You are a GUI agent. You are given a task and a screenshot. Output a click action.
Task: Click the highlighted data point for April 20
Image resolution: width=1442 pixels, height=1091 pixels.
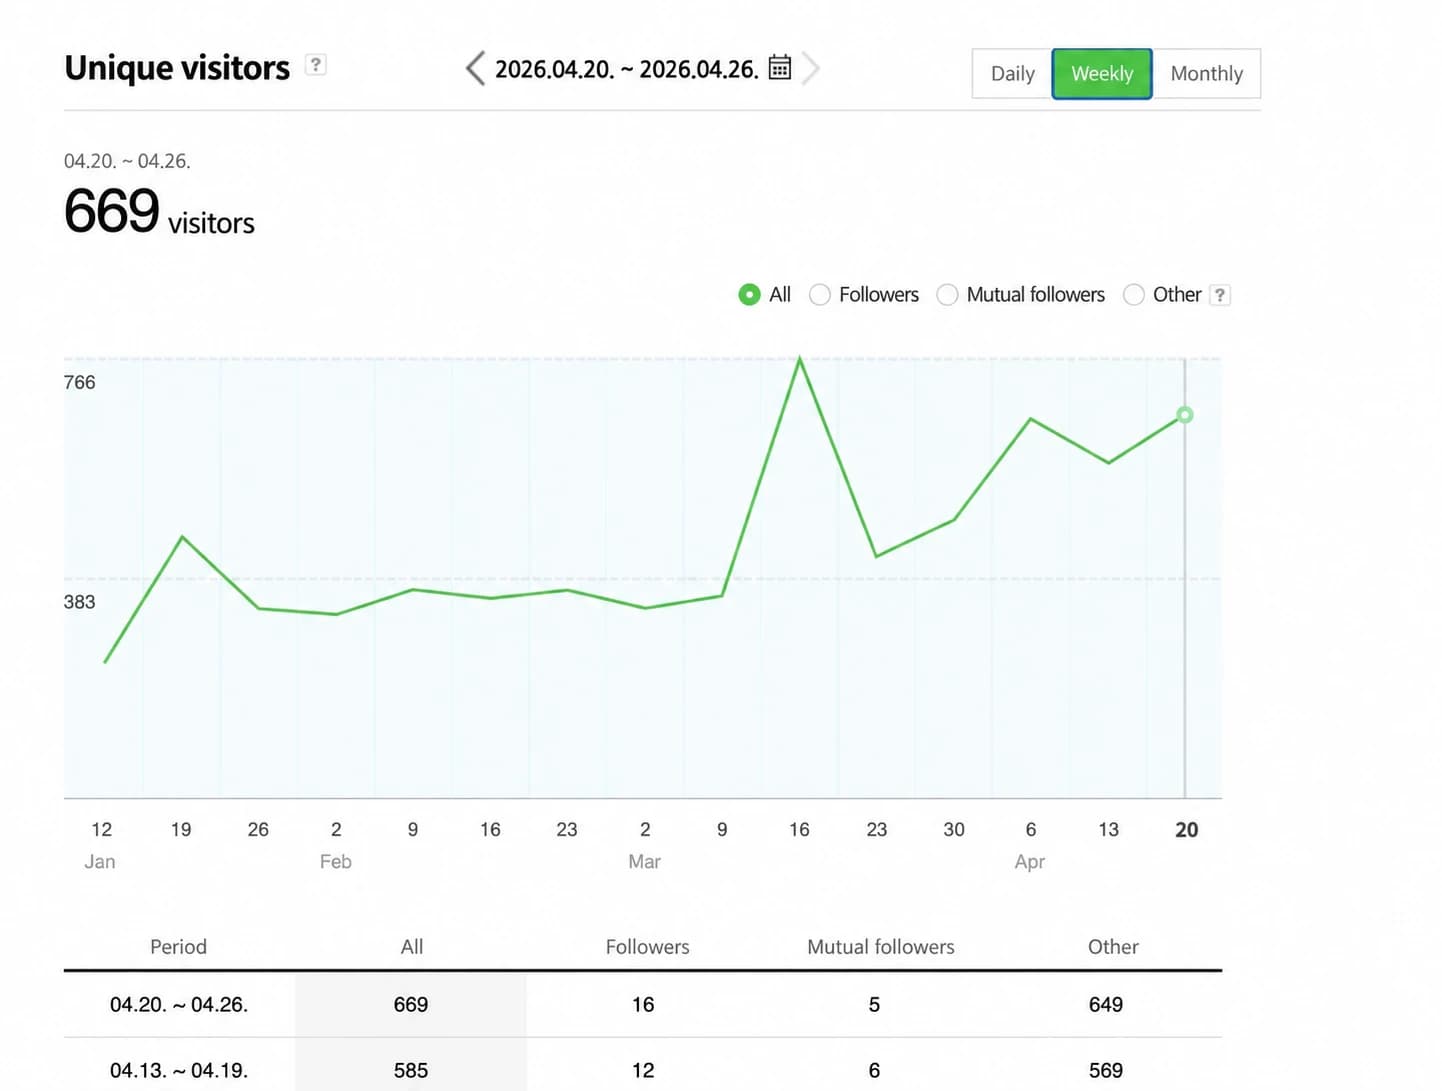tap(1185, 415)
